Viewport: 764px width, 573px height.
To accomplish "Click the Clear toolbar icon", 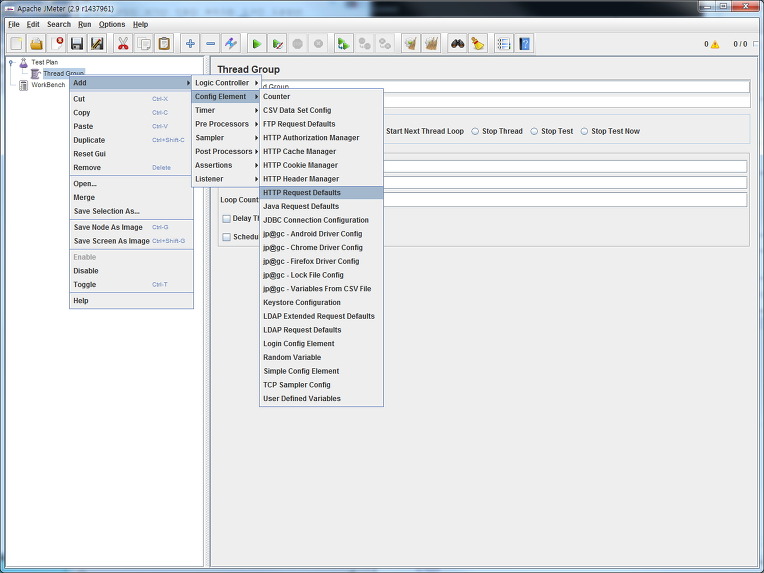I will 411,44.
